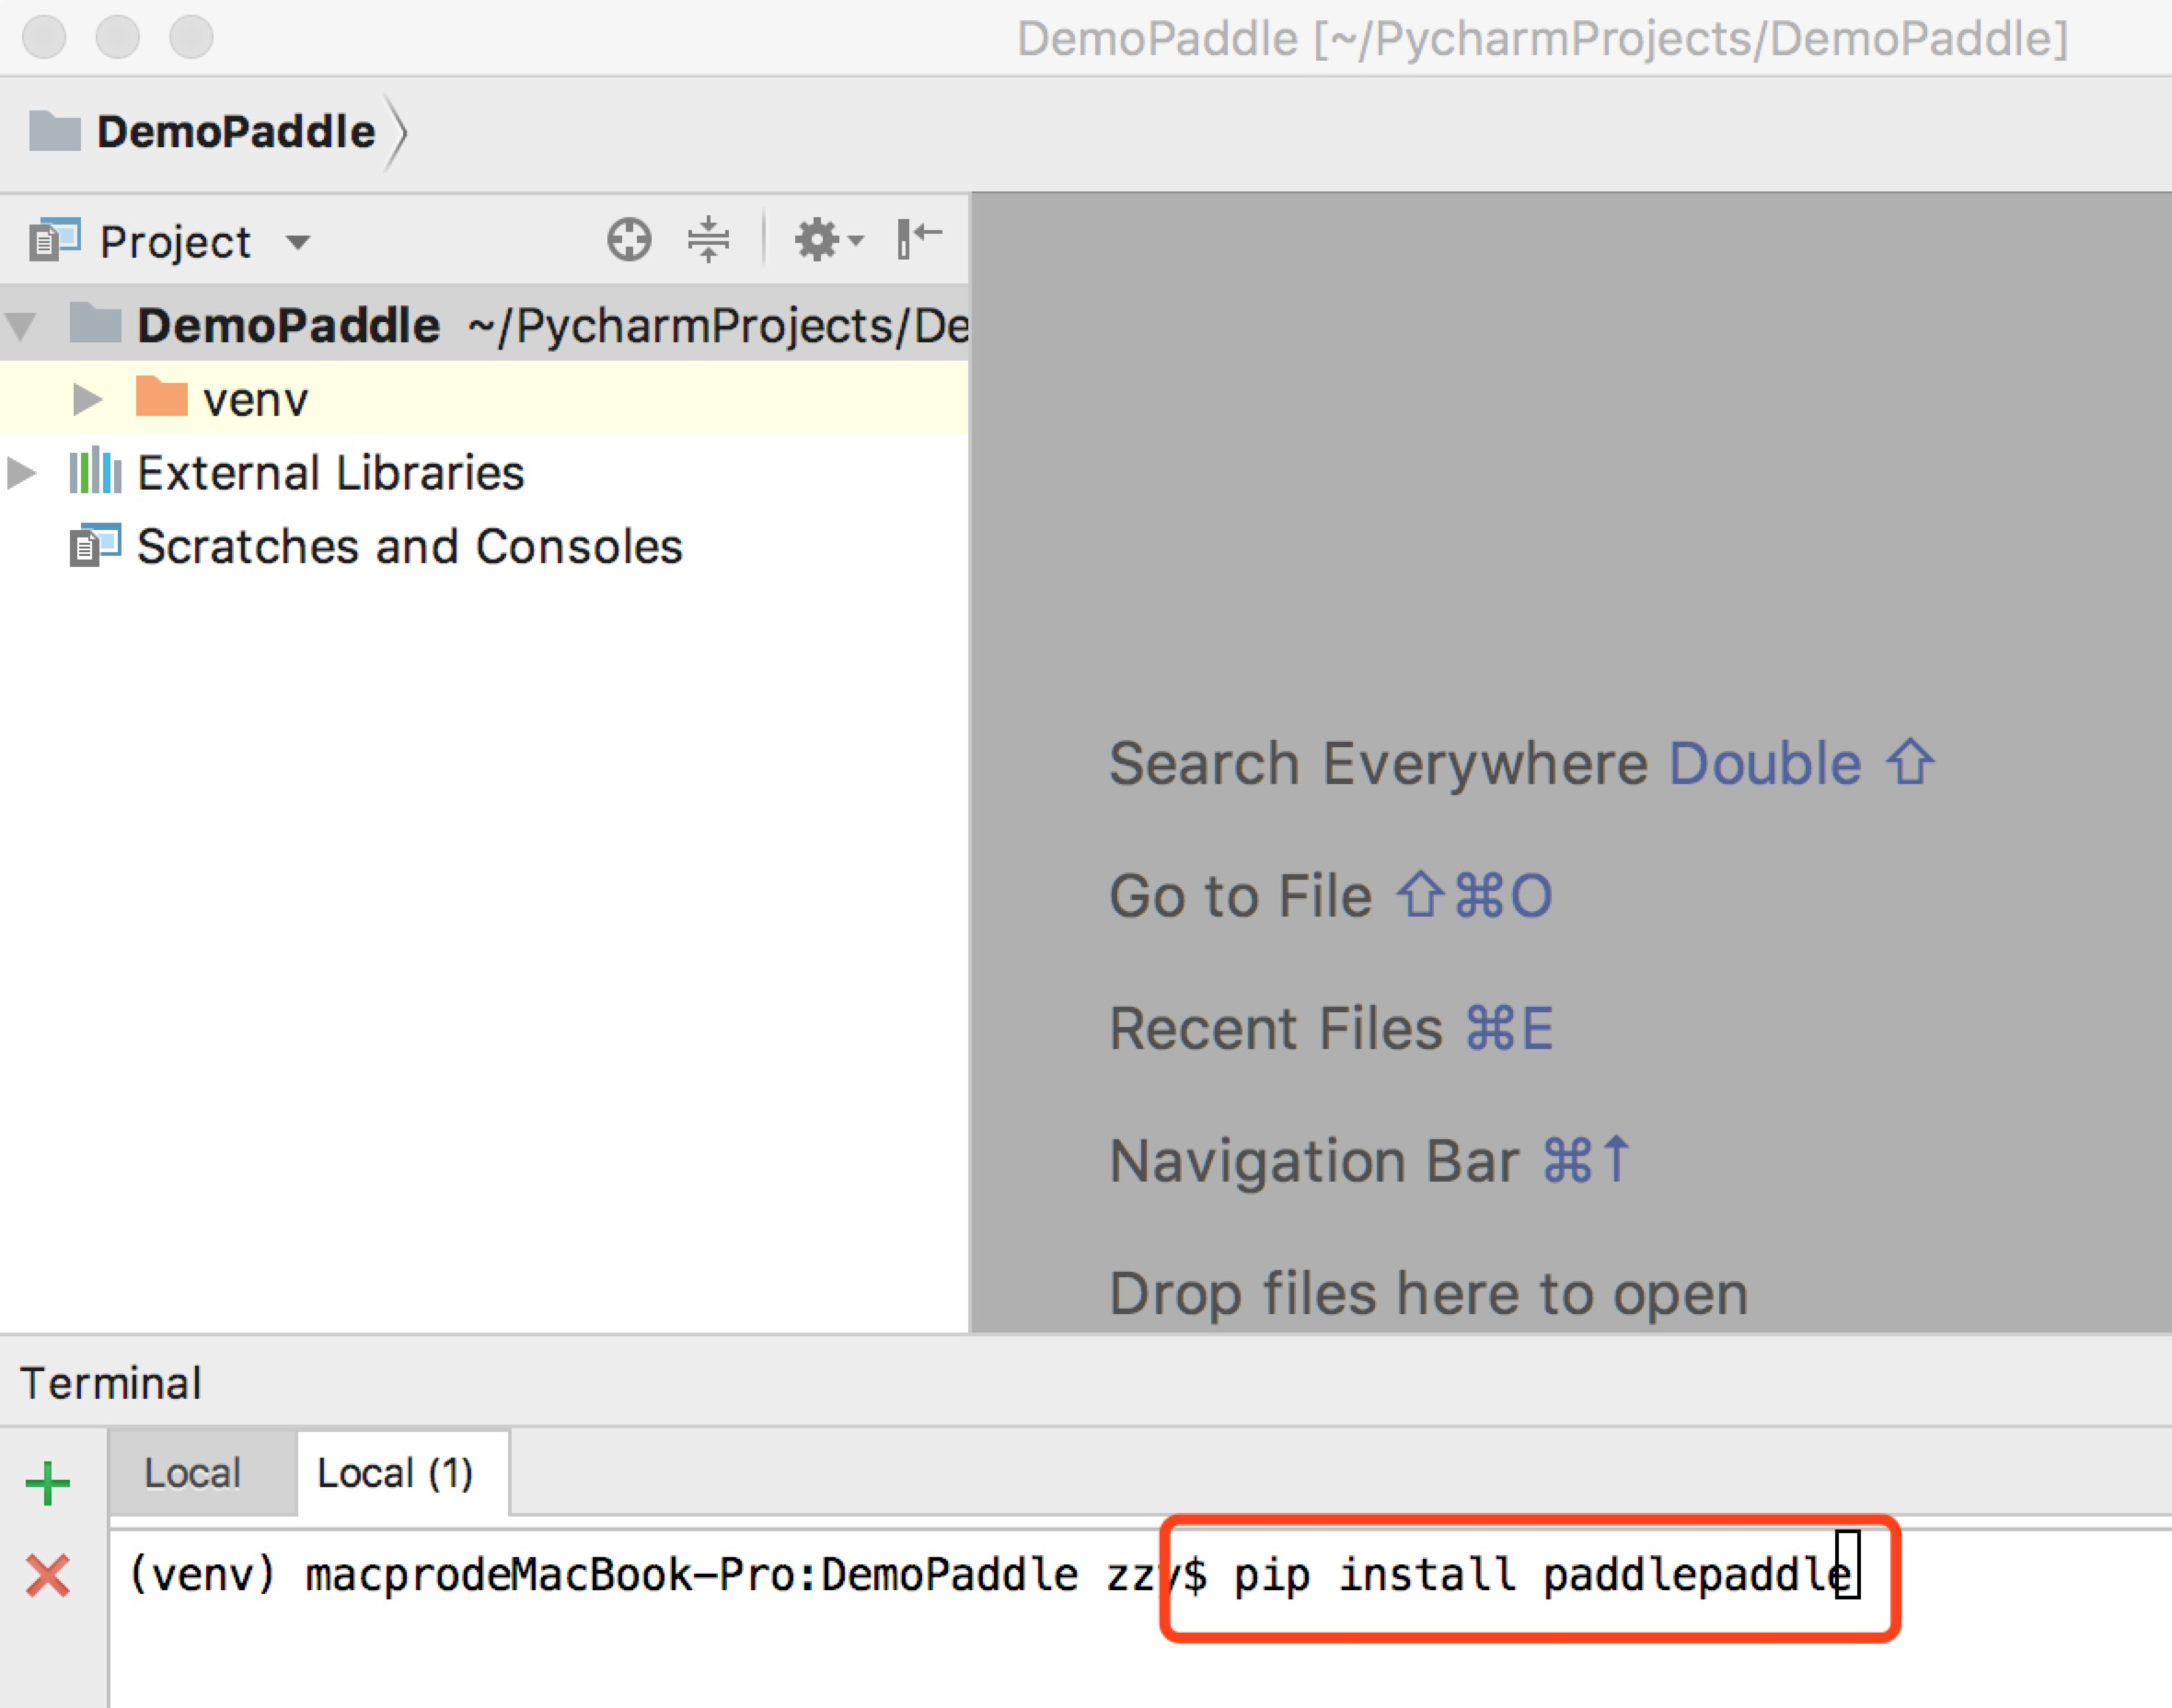Click the window title DemoPaddle path
The height and width of the screenshot is (1708, 2172).
(1543, 40)
